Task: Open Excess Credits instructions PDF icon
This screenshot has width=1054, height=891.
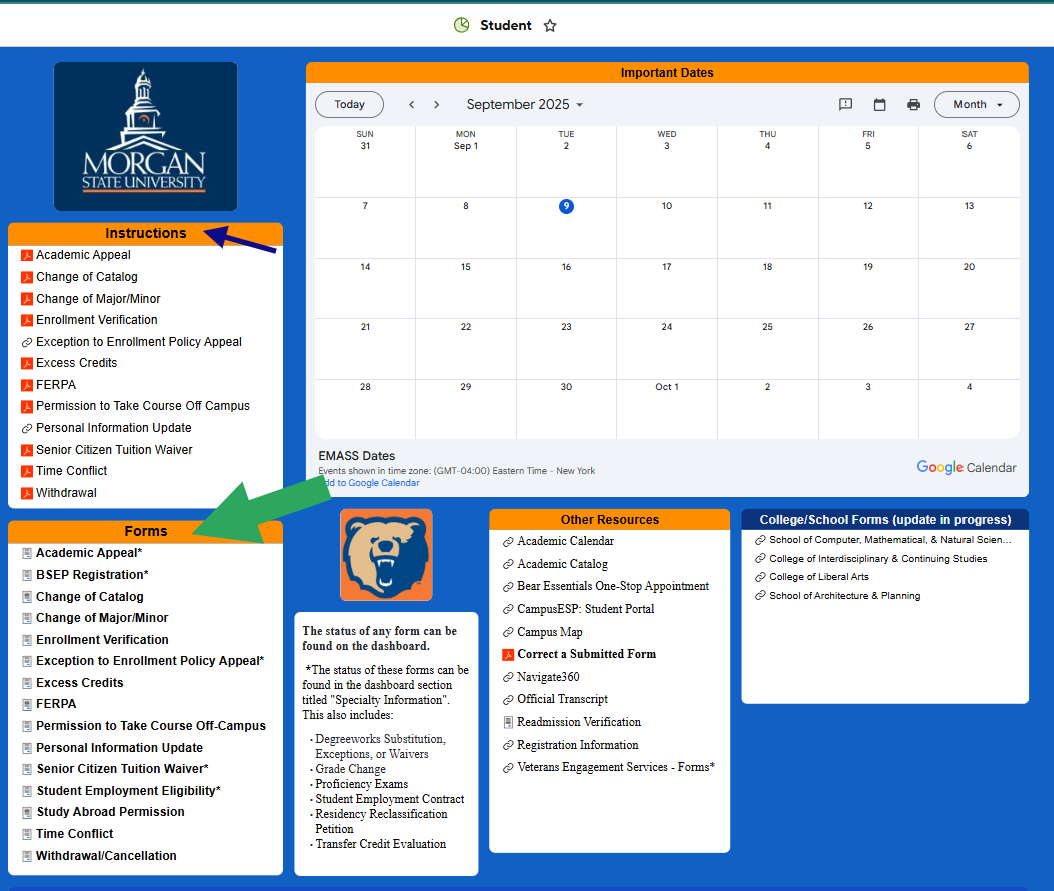Action: click(27, 363)
